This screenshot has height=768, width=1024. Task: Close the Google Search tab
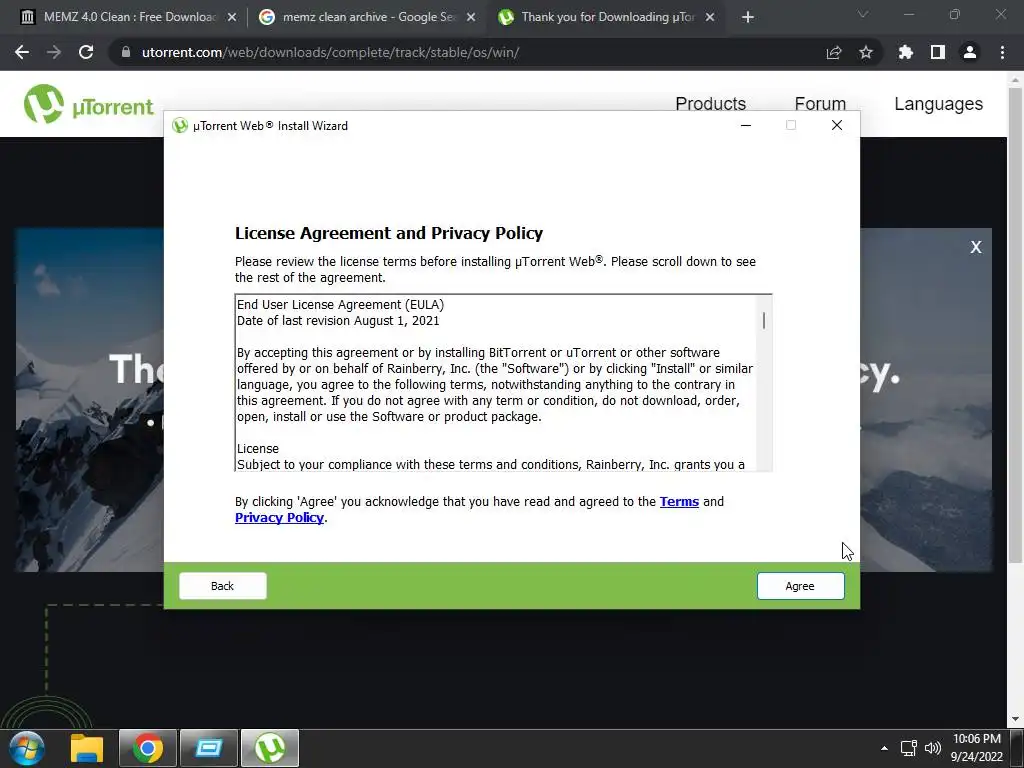tap(471, 18)
